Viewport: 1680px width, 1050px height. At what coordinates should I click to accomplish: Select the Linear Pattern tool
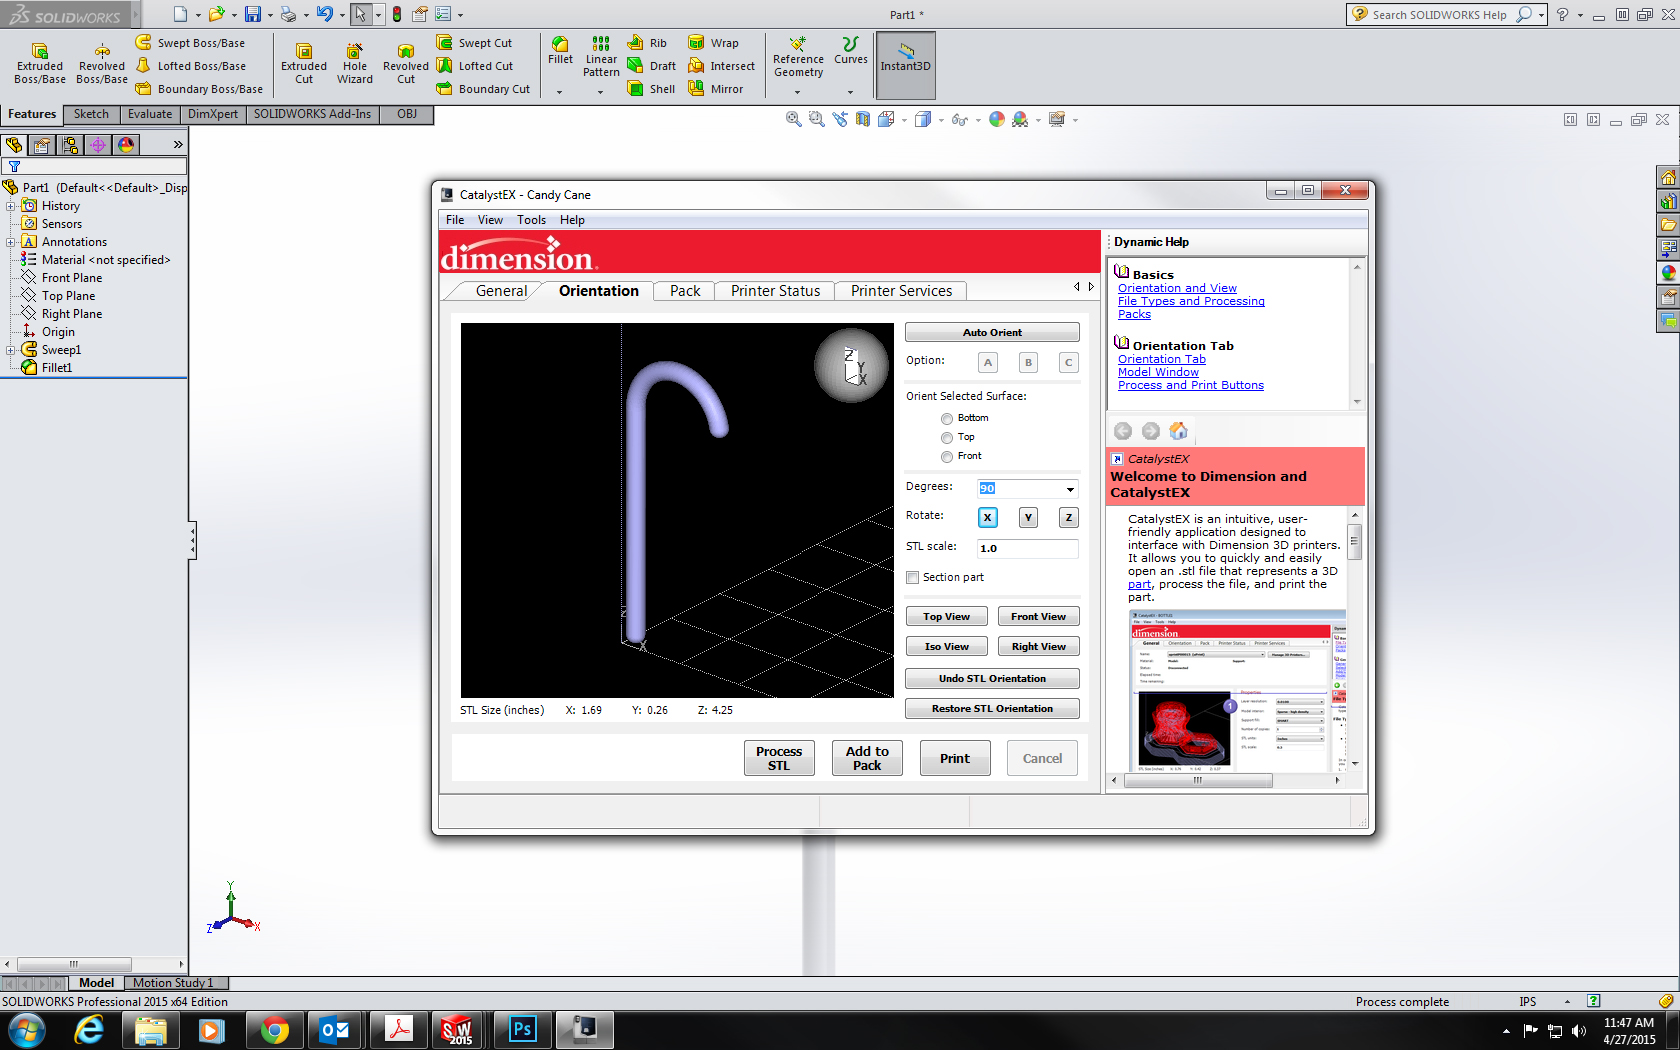click(601, 57)
